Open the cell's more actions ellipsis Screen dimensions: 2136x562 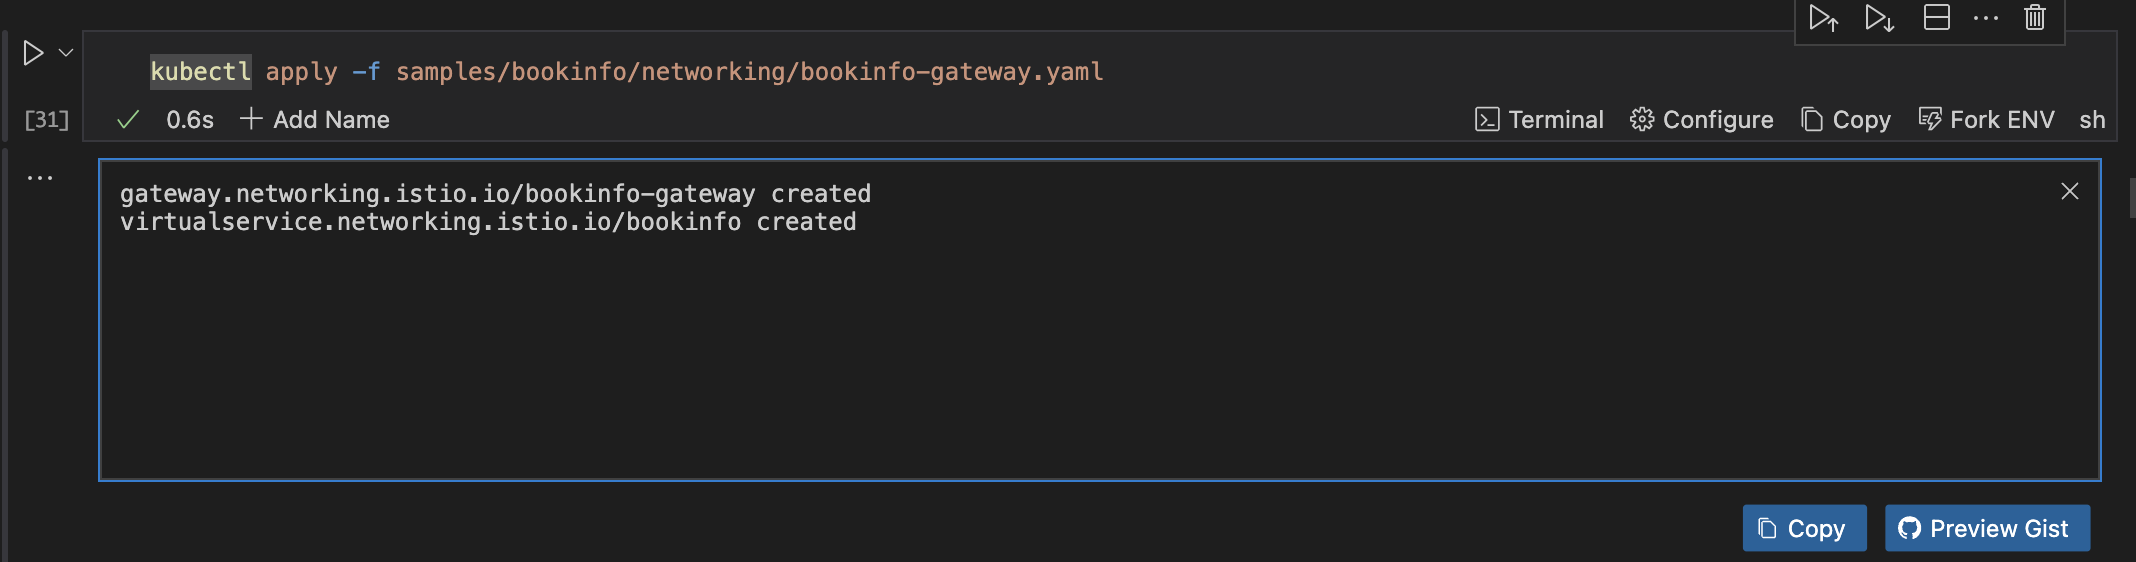[1986, 18]
